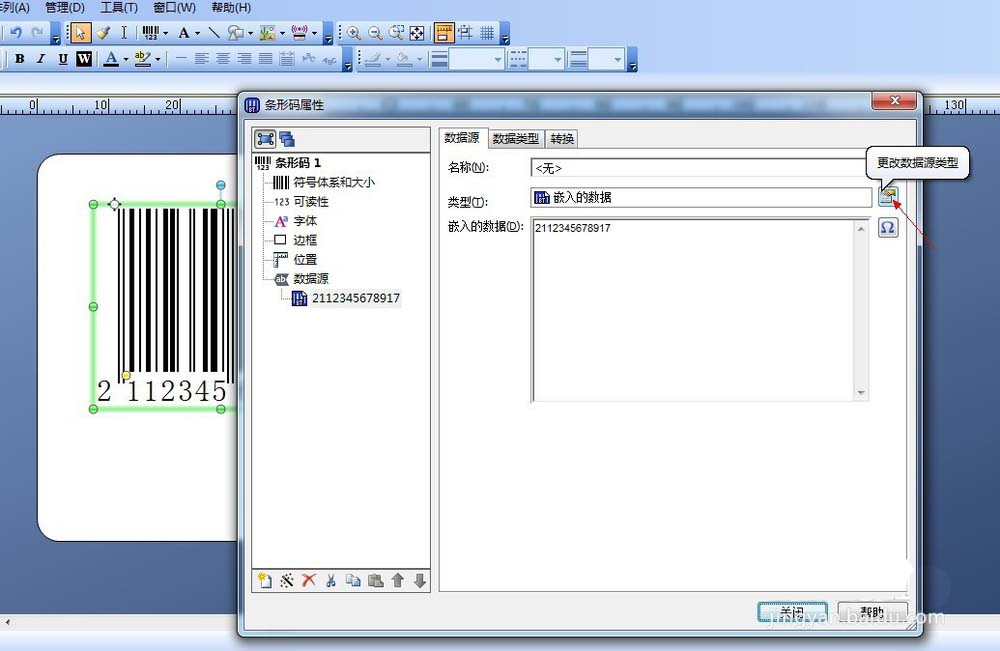Click the Undo arrow in the toolbar
The image size is (1000, 651).
click(16, 33)
